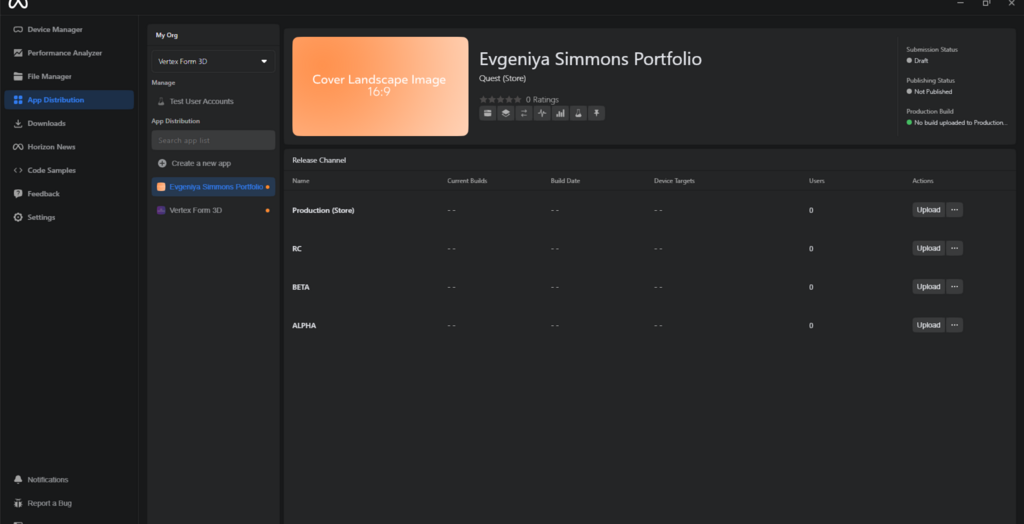Click the pin icon under ratings
The height and width of the screenshot is (524, 1024).
tap(596, 113)
